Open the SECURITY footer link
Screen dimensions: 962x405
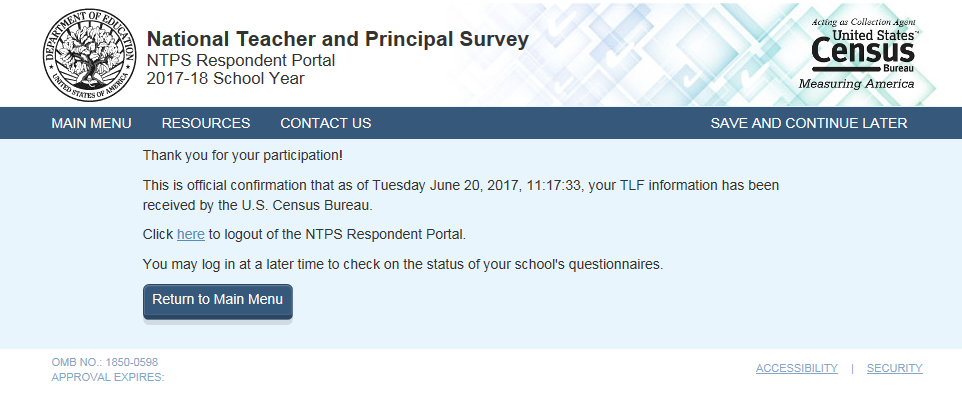pyautogui.click(x=894, y=369)
